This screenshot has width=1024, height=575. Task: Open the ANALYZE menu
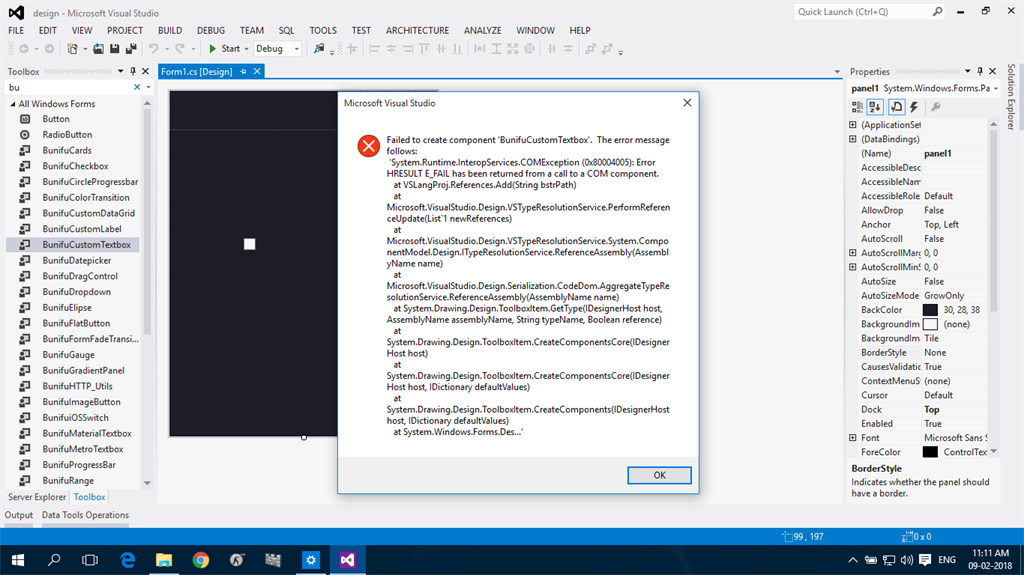pyautogui.click(x=483, y=31)
